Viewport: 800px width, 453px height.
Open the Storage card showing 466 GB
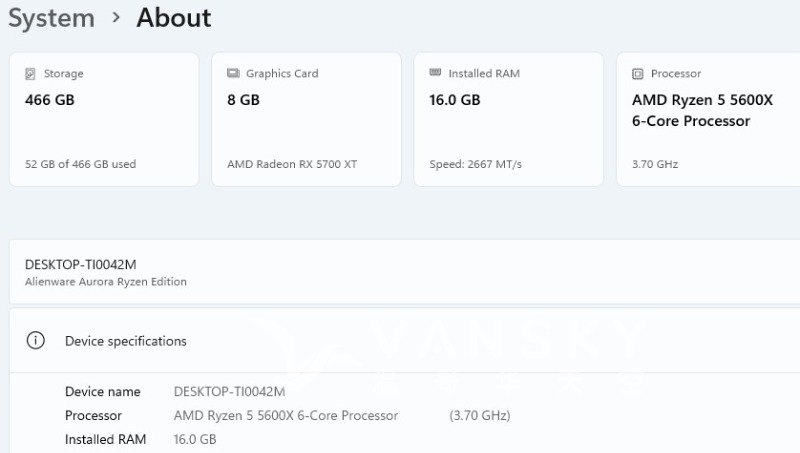pos(104,119)
